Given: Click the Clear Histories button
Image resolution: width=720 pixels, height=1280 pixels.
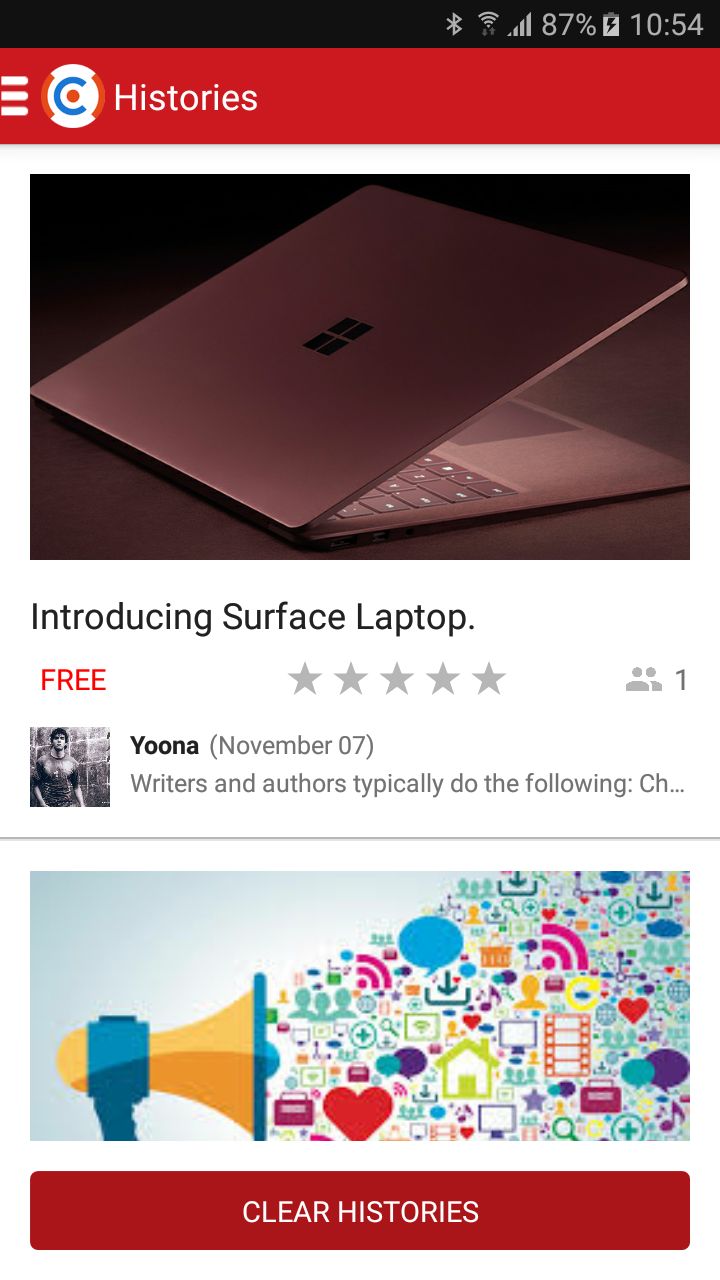Looking at the screenshot, I should (360, 1211).
